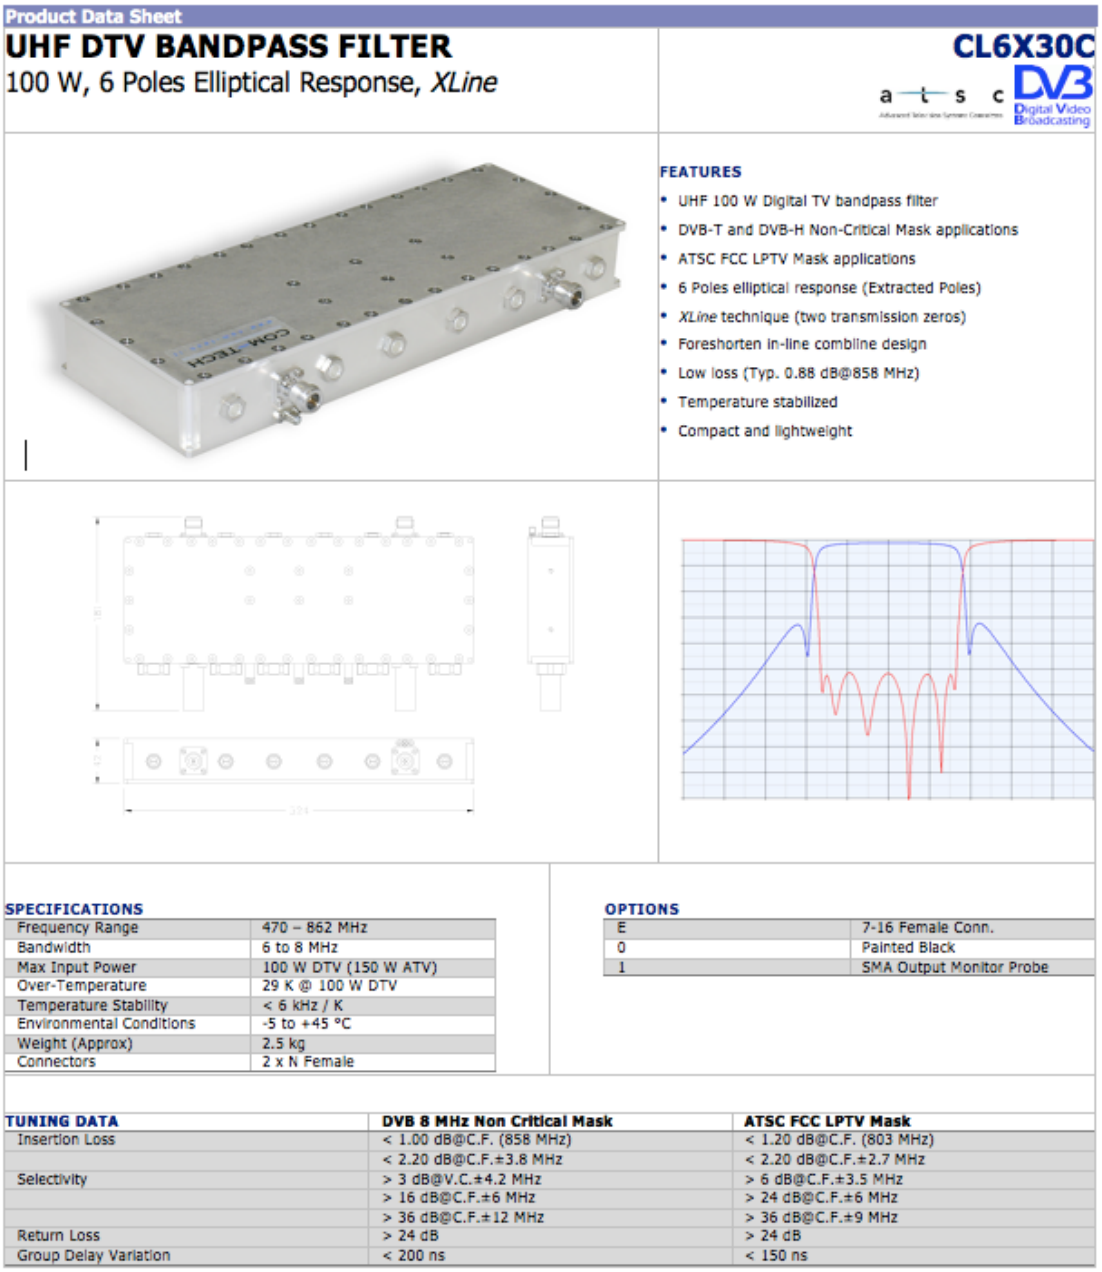Viewport: 1102px width, 1272px height.
Task: Click feature ATSC FCC LPTV Mask applications
Action: point(797,259)
